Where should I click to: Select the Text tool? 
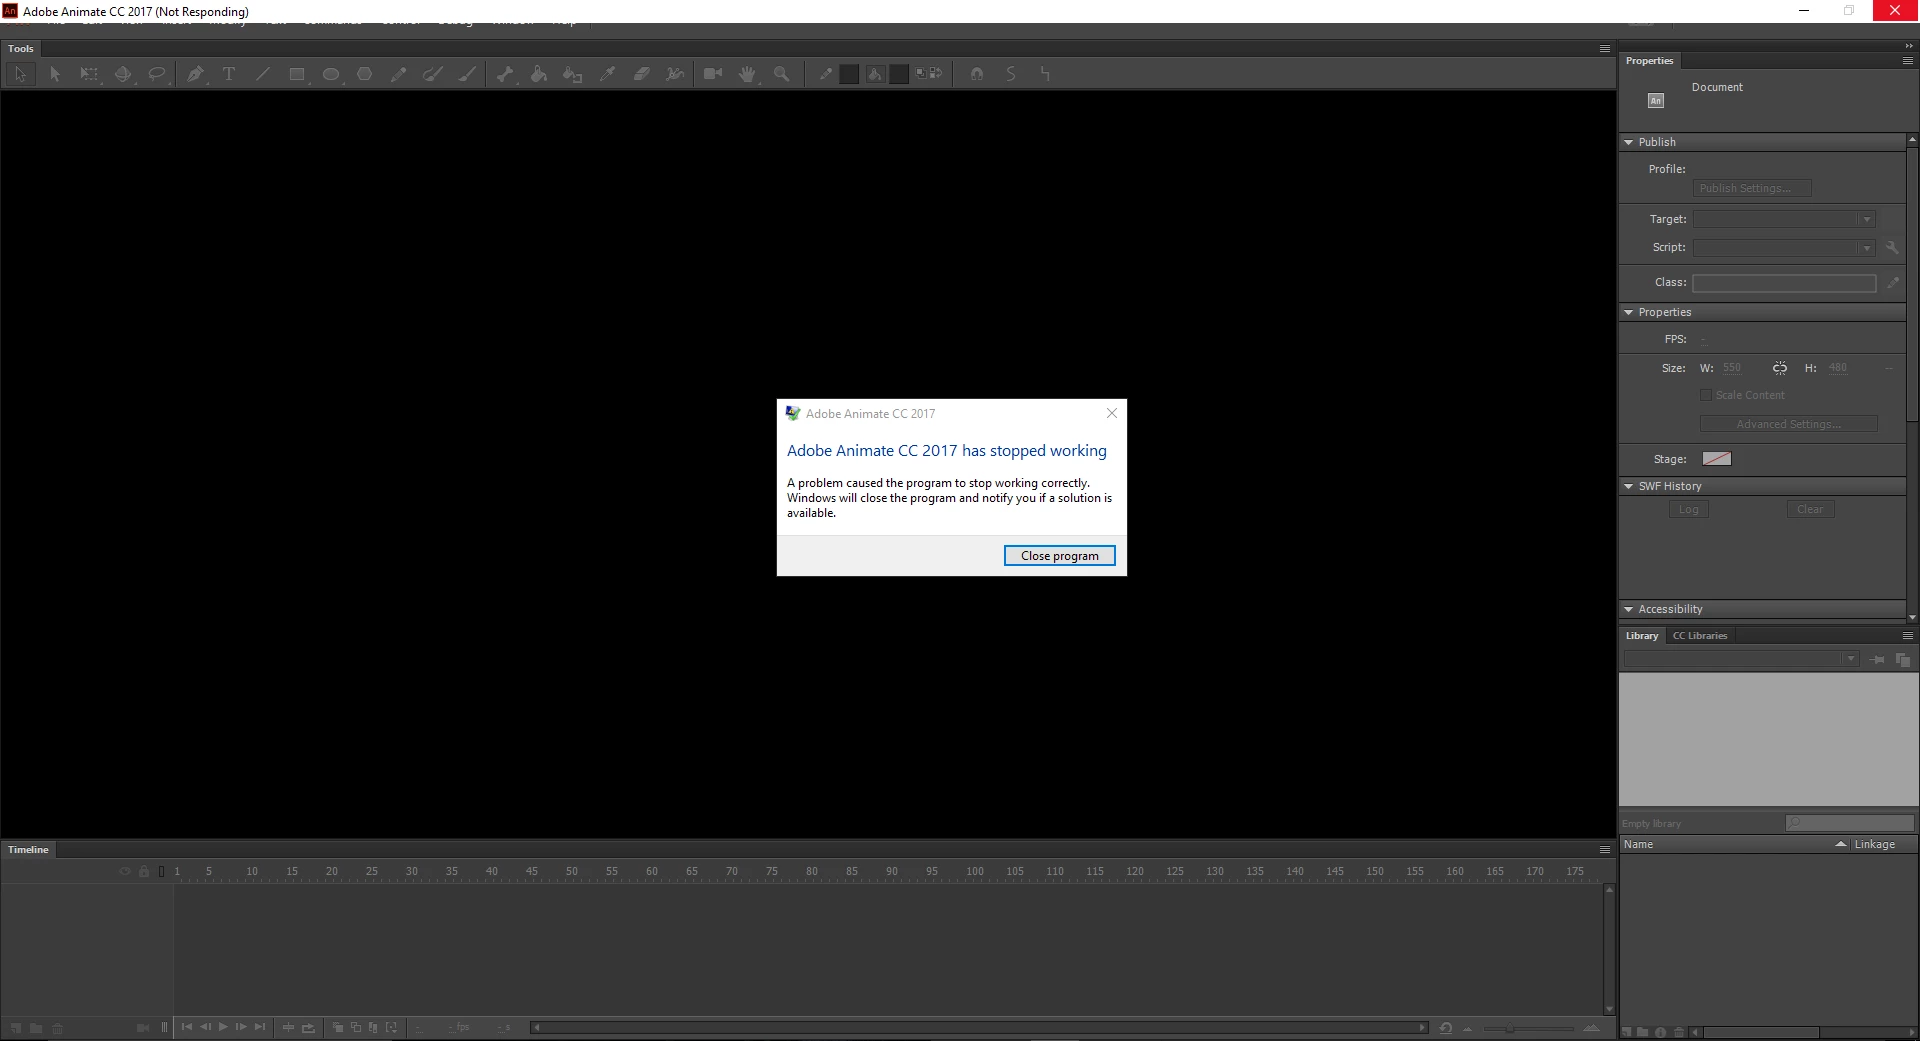coord(229,74)
